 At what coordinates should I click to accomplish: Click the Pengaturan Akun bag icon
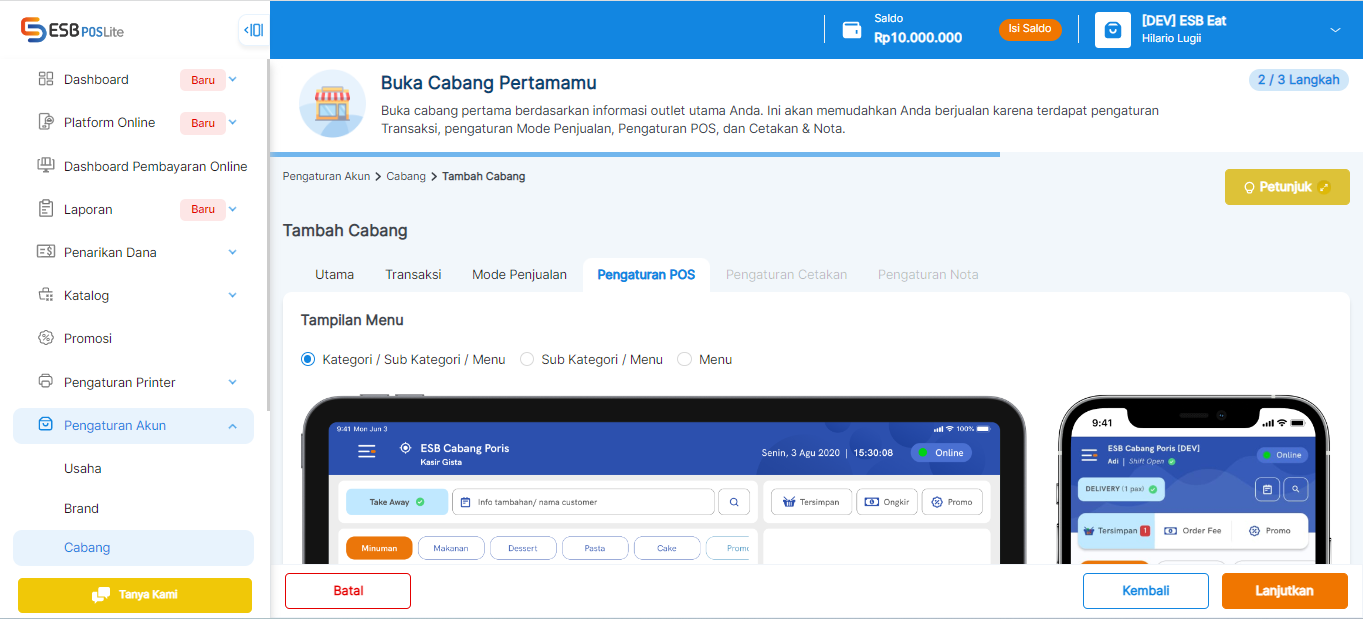point(45,425)
